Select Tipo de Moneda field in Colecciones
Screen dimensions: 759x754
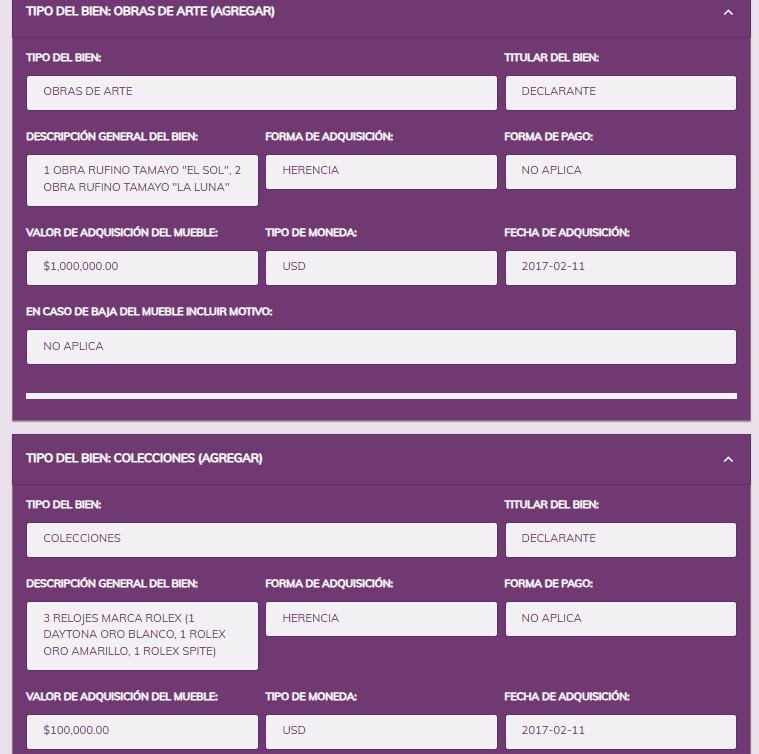coord(381,731)
